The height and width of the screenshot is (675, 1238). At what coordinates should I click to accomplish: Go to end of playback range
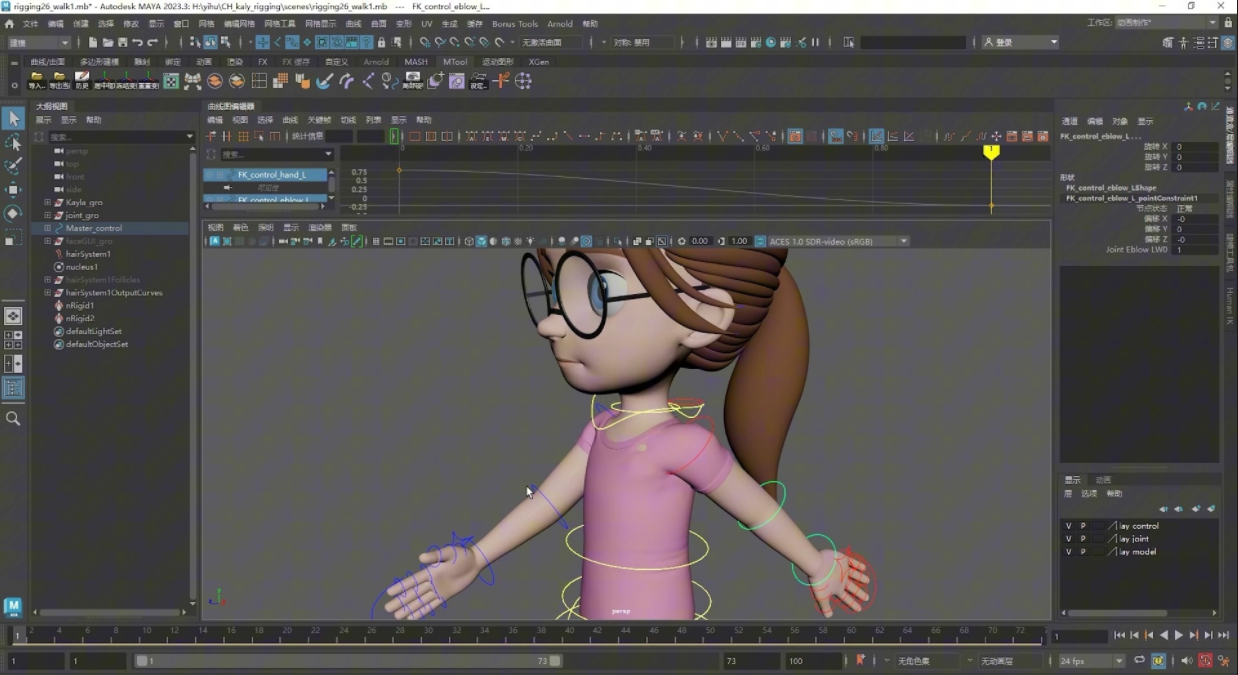pyautogui.click(x=1223, y=635)
